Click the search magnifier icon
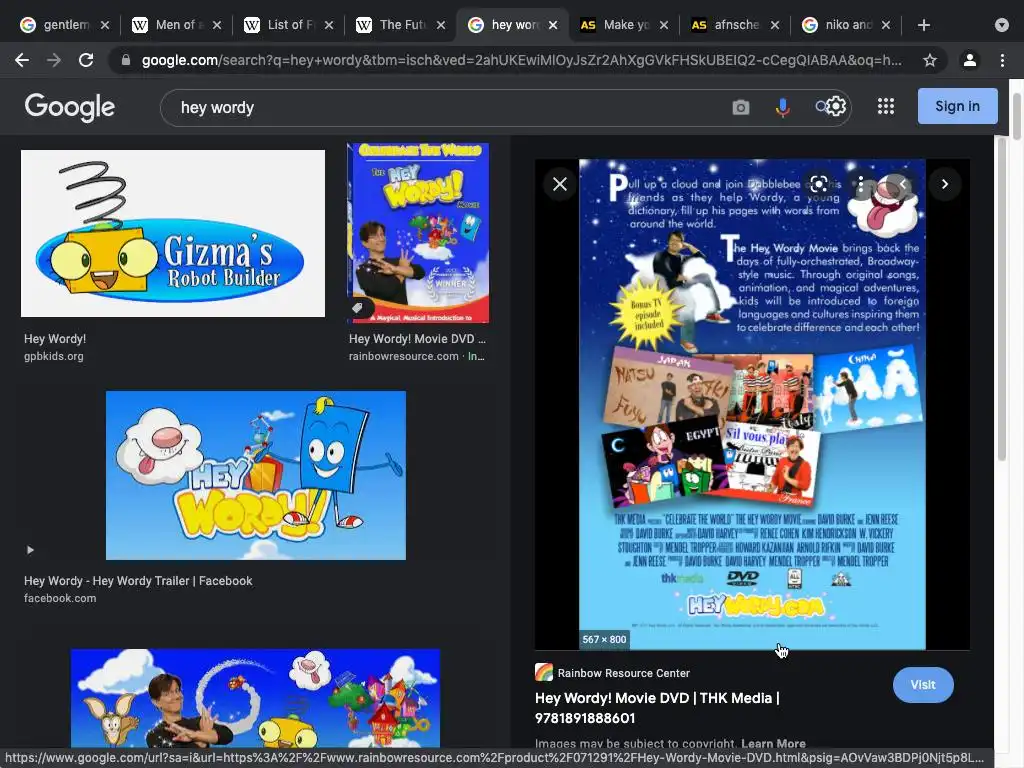1024x768 pixels. click(x=821, y=106)
